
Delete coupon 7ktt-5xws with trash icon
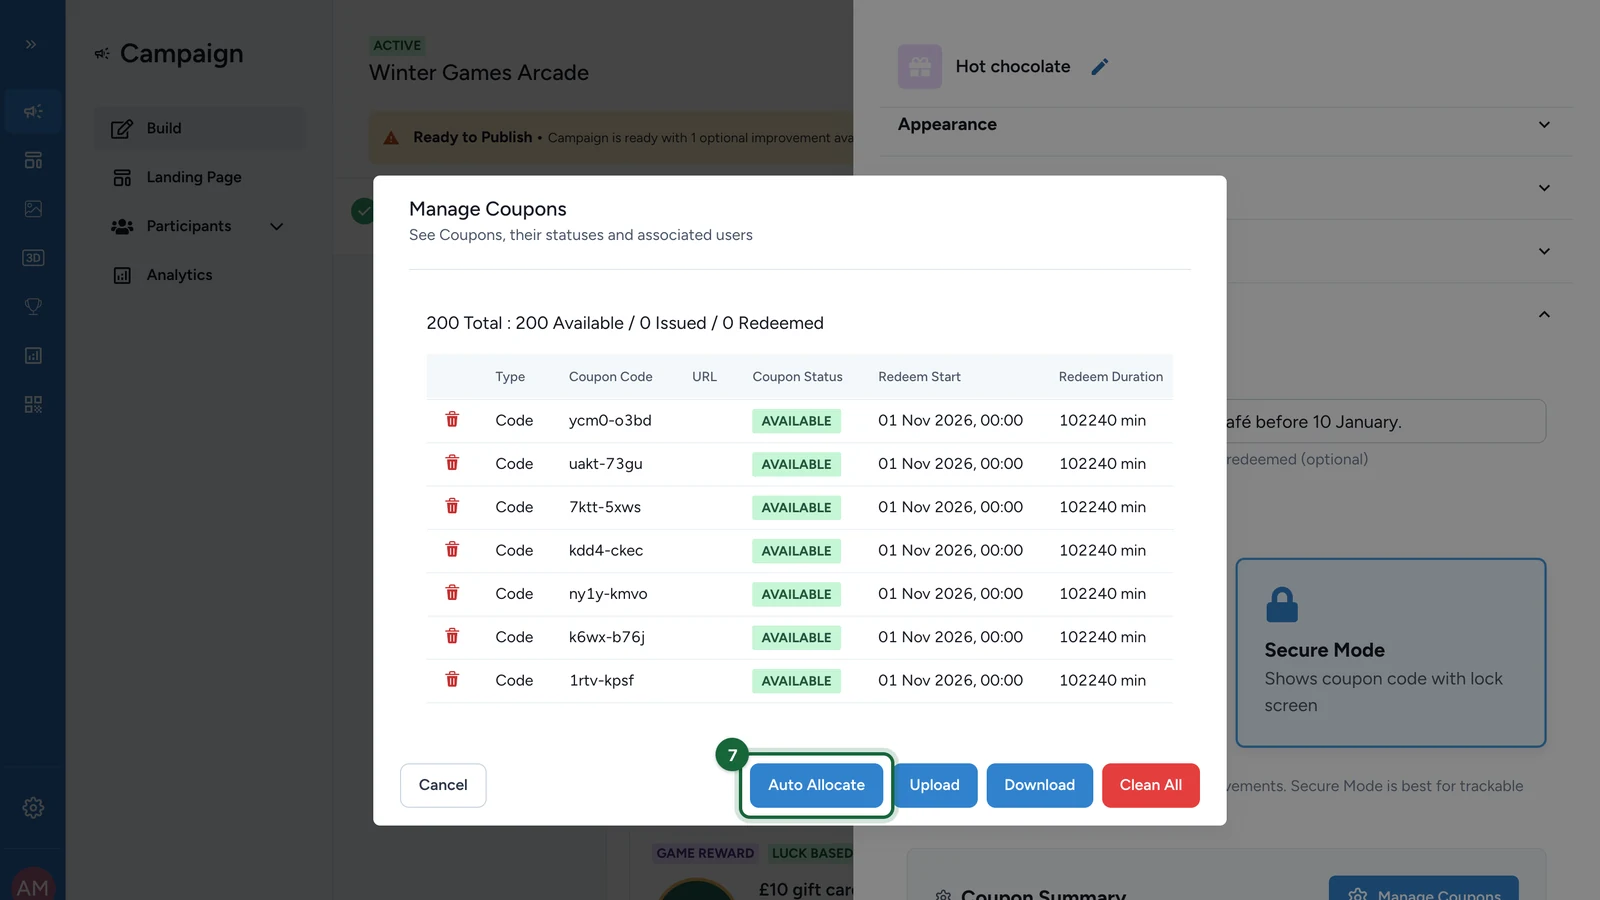coord(452,506)
